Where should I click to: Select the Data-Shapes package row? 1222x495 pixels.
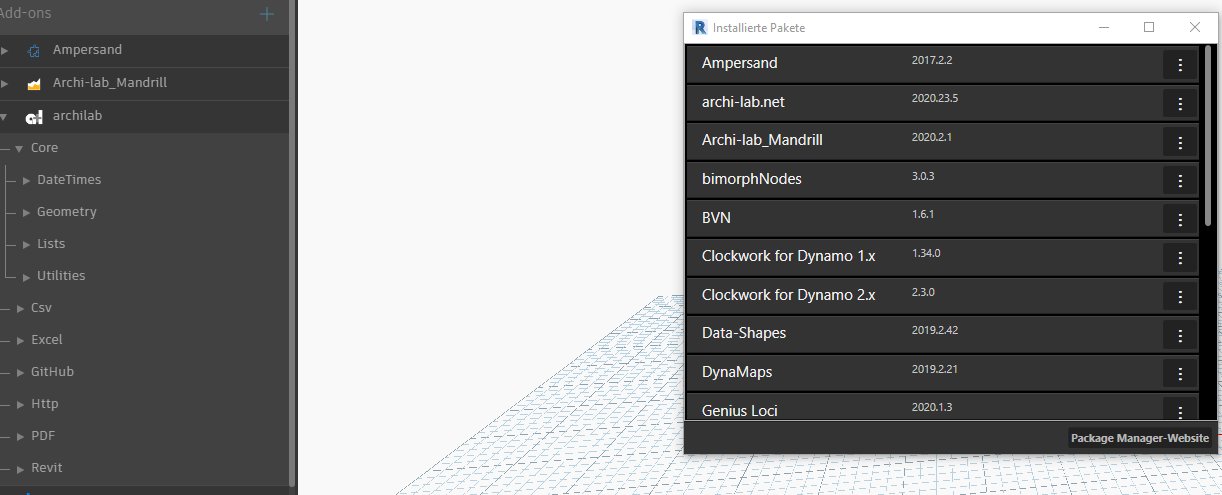pyautogui.click(x=943, y=335)
